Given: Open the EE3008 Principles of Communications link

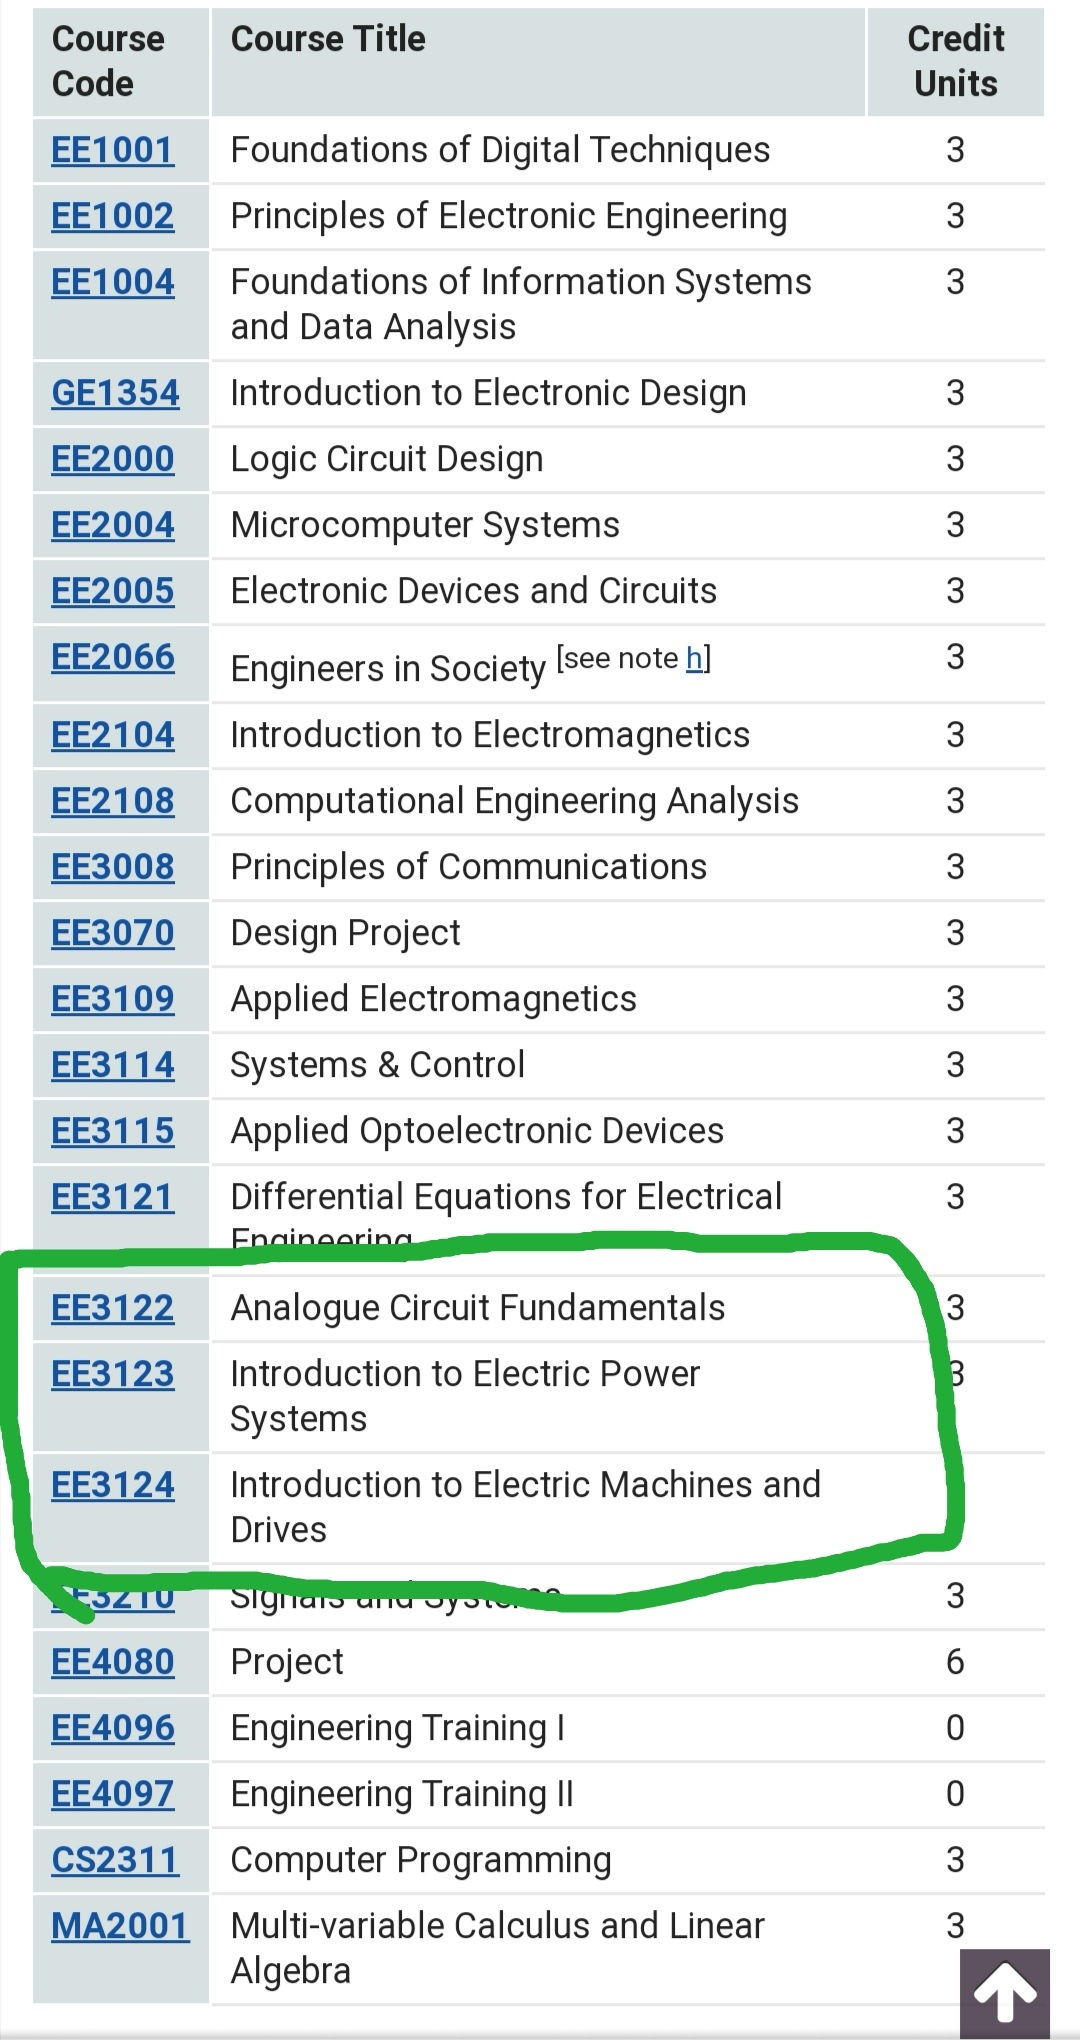Looking at the screenshot, I should (112, 867).
